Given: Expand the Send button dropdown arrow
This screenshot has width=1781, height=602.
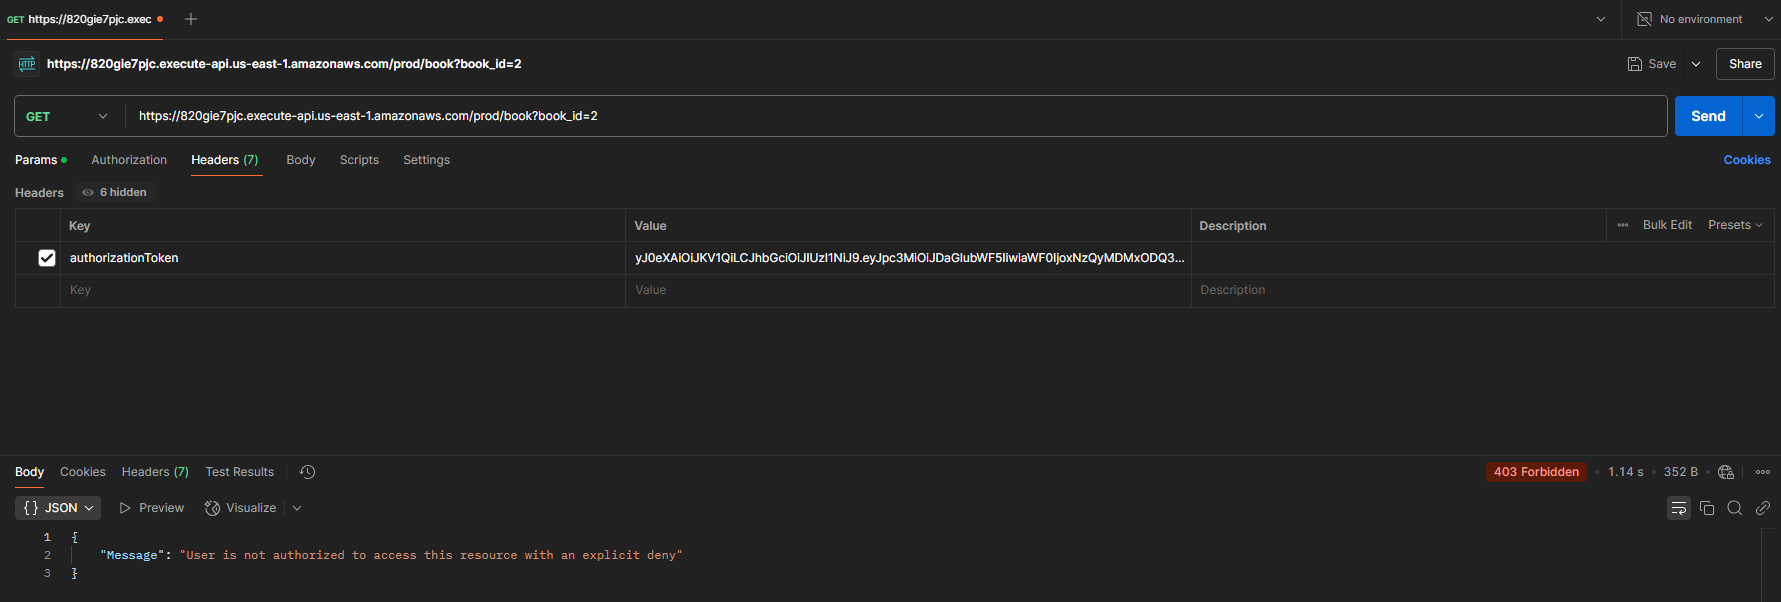Looking at the screenshot, I should (x=1759, y=116).
